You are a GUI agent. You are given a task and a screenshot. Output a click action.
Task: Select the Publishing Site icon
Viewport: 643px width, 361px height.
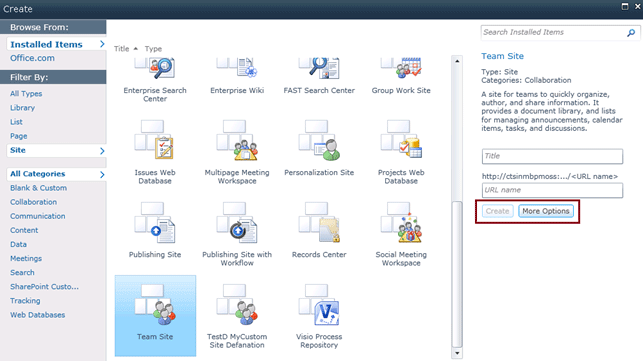click(155, 222)
